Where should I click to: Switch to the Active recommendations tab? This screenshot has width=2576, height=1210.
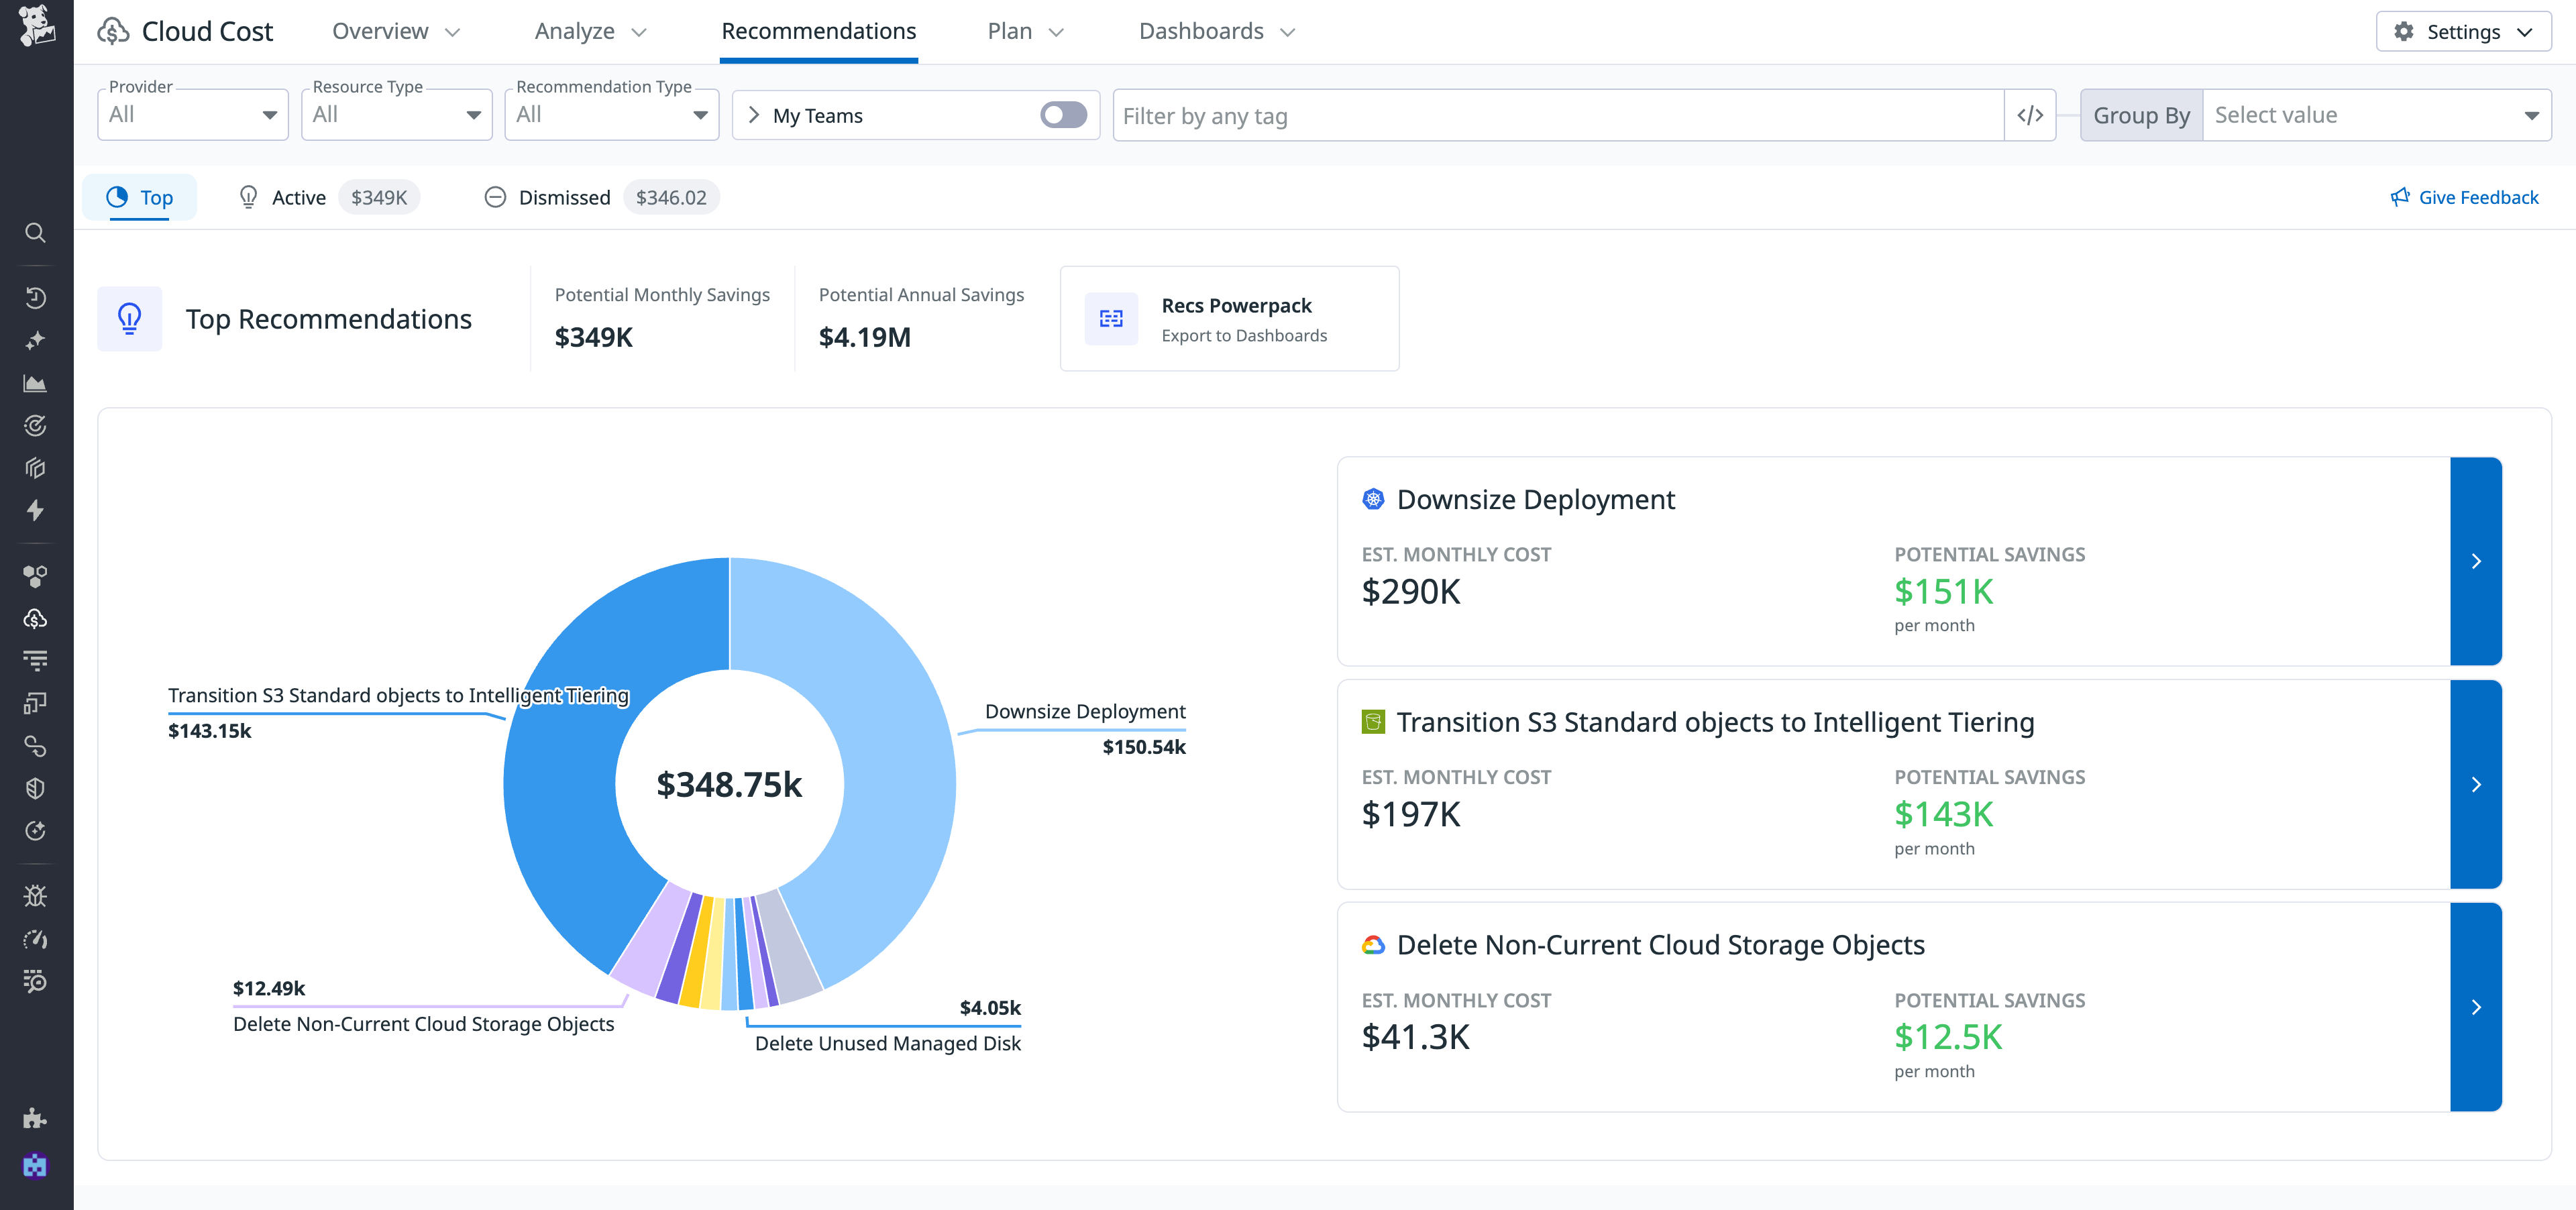tap(298, 197)
